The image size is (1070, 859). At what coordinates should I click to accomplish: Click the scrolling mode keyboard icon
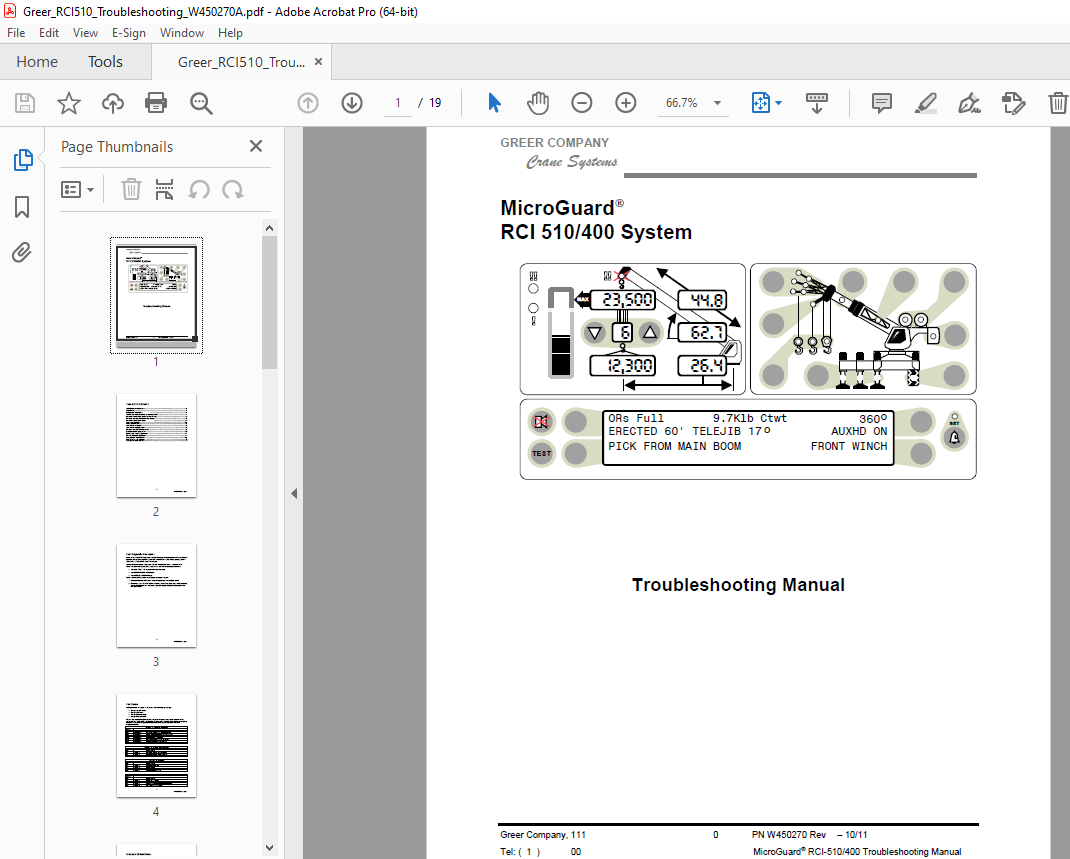click(816, 103)
